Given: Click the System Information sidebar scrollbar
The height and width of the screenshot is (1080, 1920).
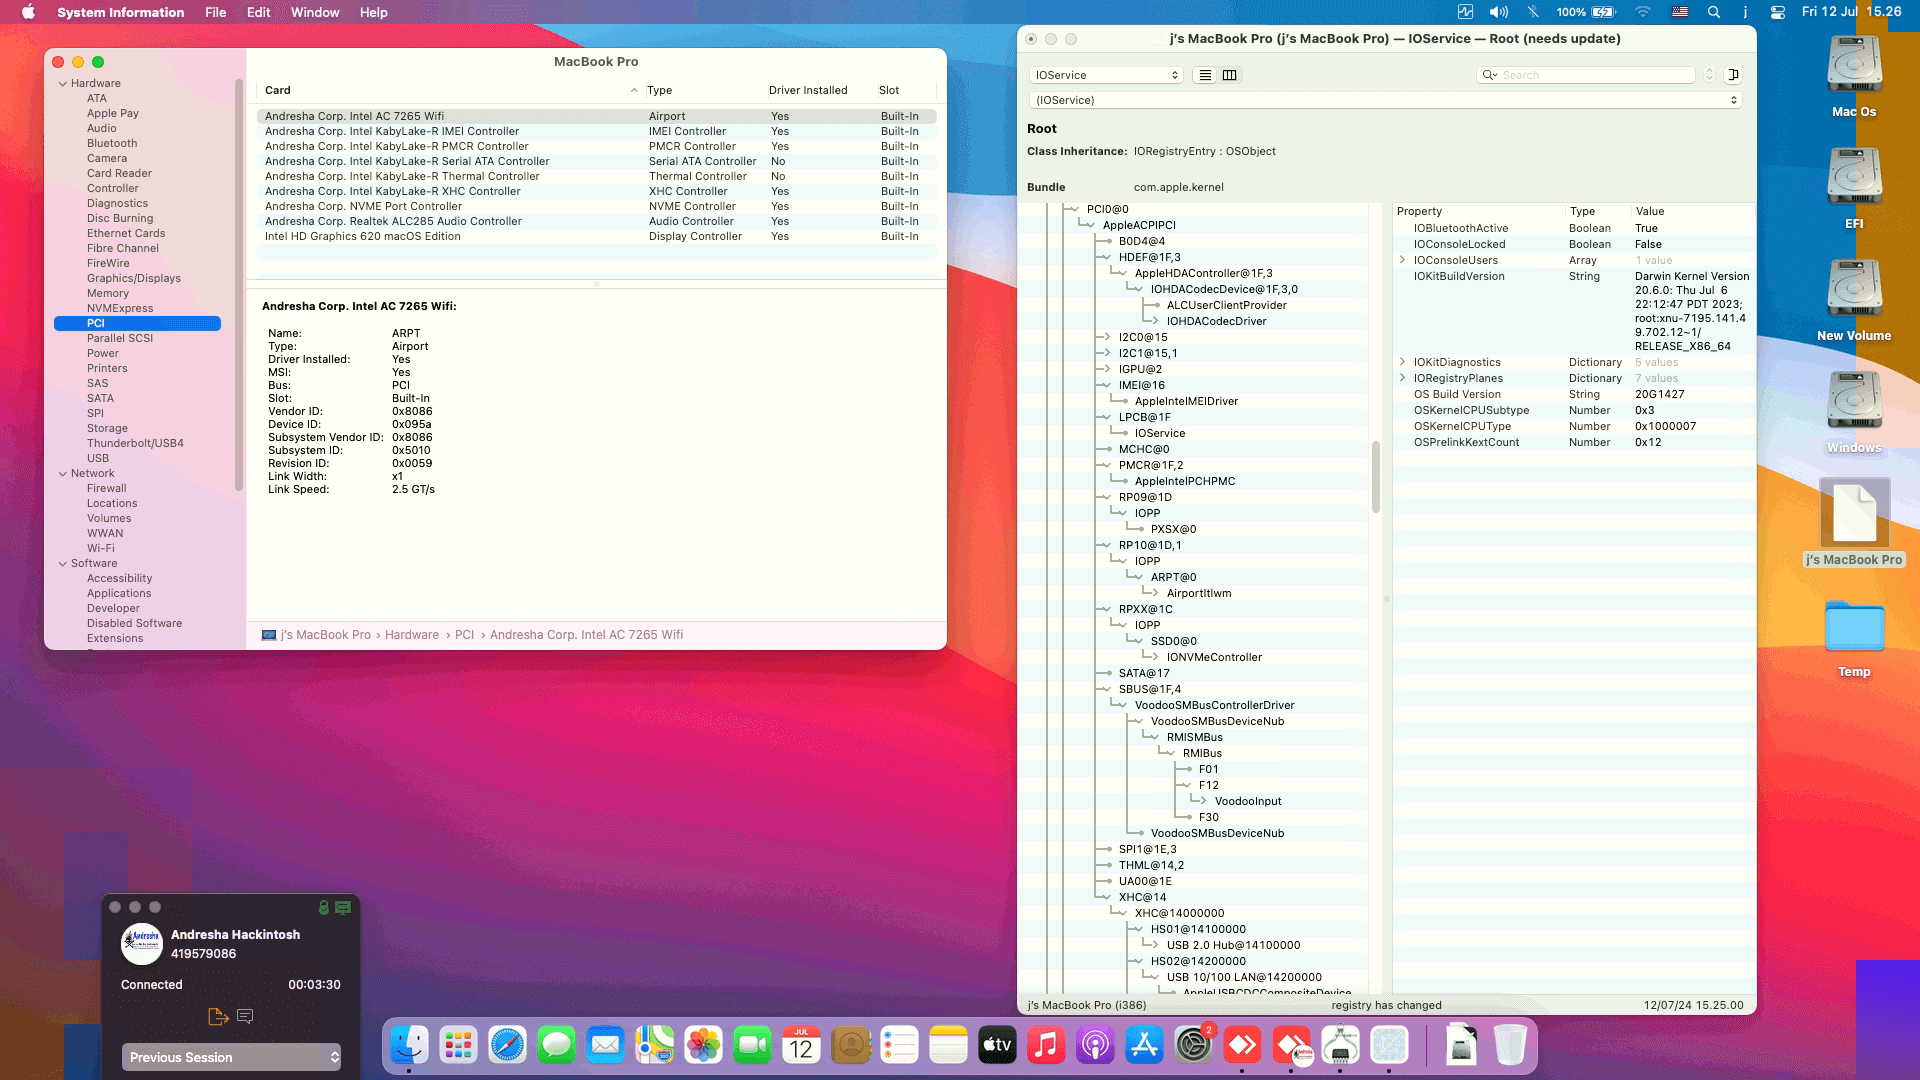Looking at the screenshot, I should coord(238,285).
